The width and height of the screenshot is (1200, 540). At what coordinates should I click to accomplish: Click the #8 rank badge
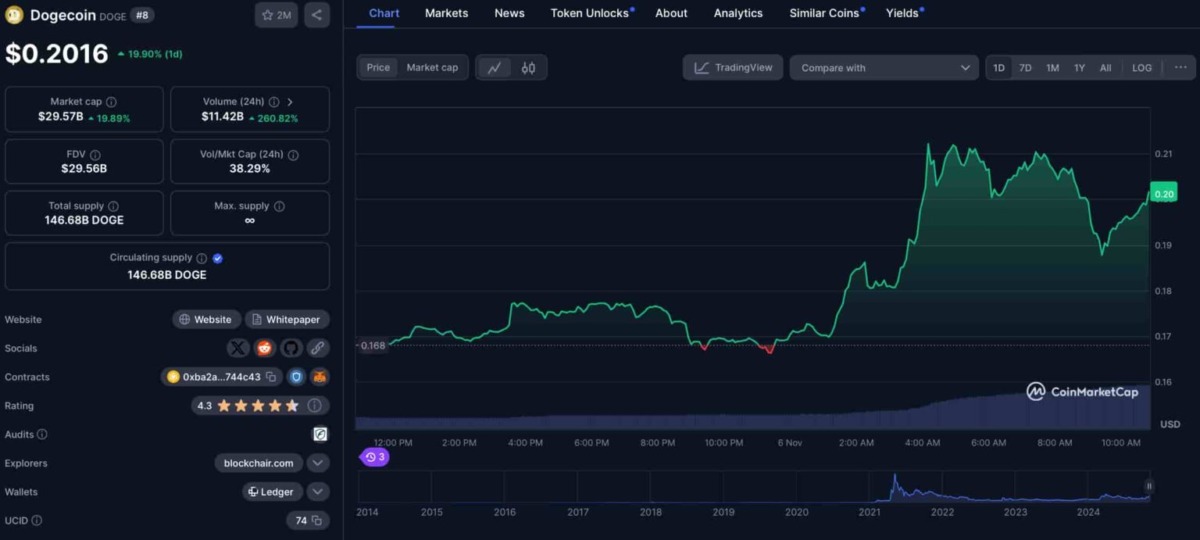(x=144, y=15)
